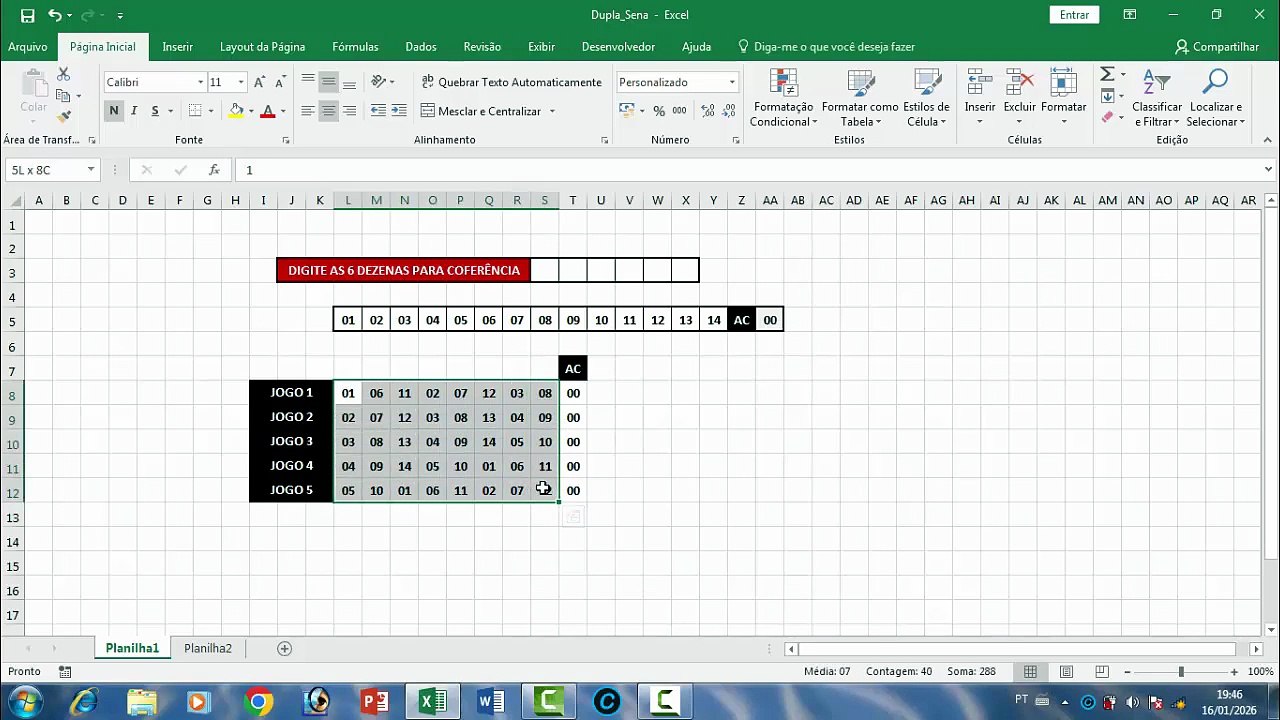Screen dimensions: 1280x720
Task: Activate the Format Painter brush
Action: 64,117
